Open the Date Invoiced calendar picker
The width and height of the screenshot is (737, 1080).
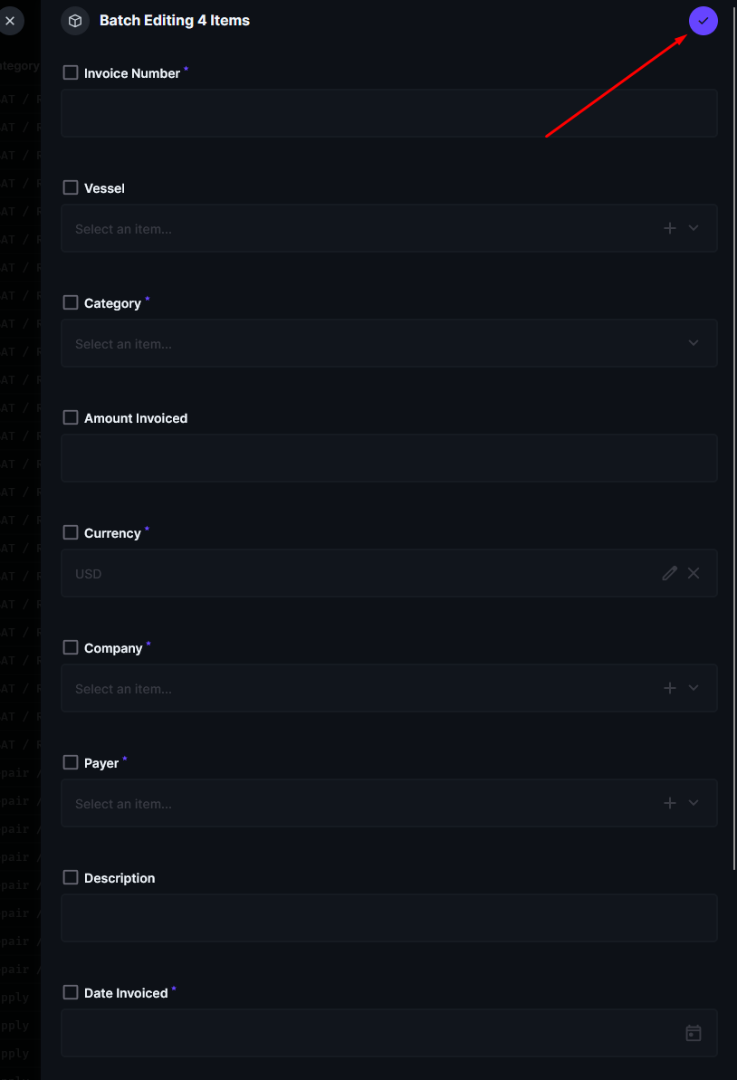(693, 1033)
